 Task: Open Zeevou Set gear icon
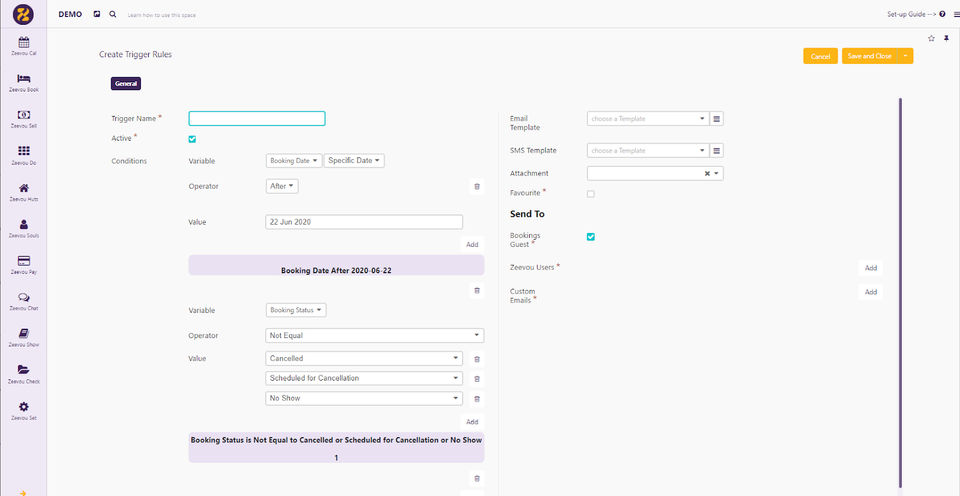pos(24,407)
